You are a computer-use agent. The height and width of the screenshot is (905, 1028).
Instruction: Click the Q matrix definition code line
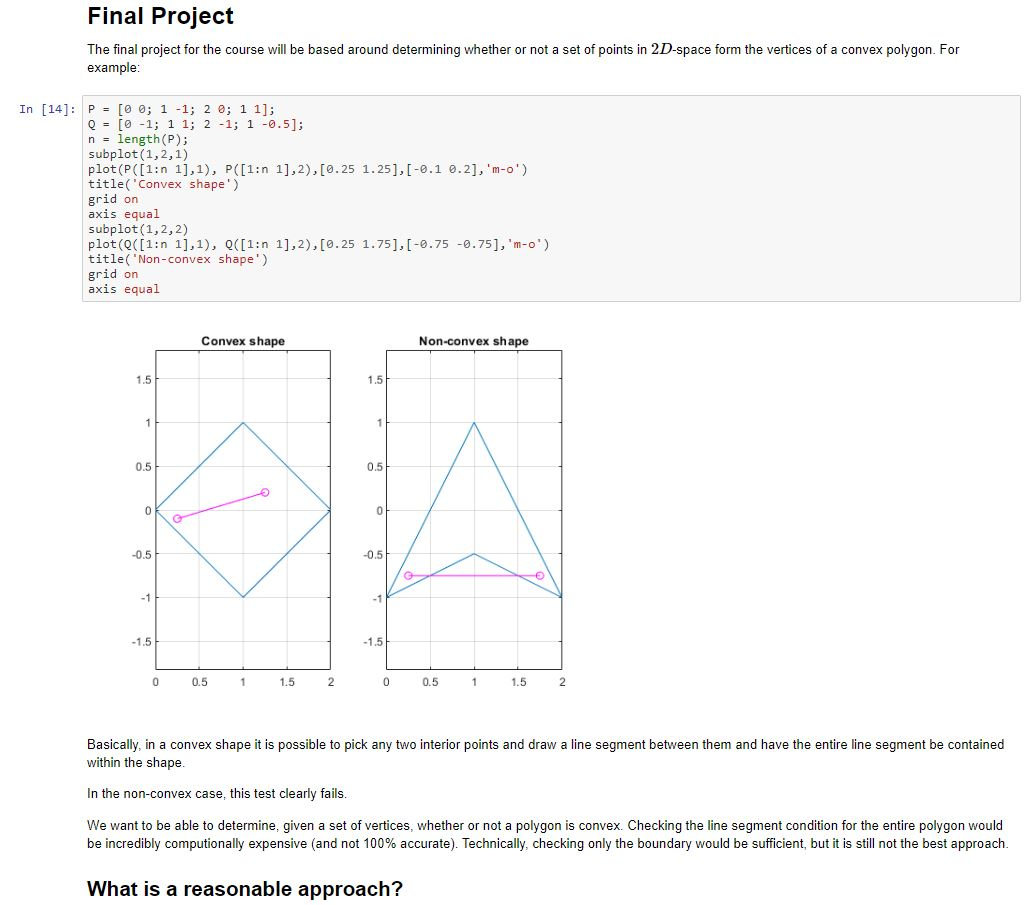(x=195, y=125)
